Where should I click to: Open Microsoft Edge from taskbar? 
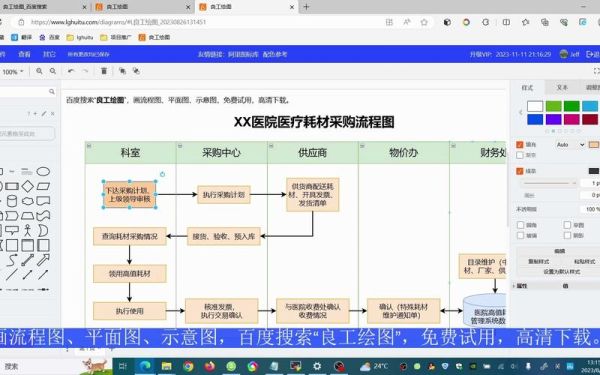(145, 367)
